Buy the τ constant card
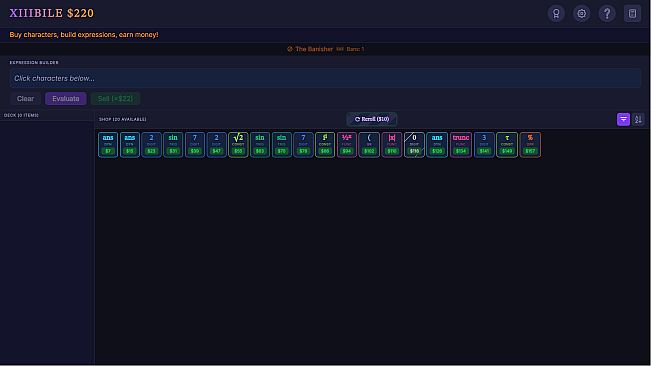This screenshot has width=651, height=366. tap(507, 144)
